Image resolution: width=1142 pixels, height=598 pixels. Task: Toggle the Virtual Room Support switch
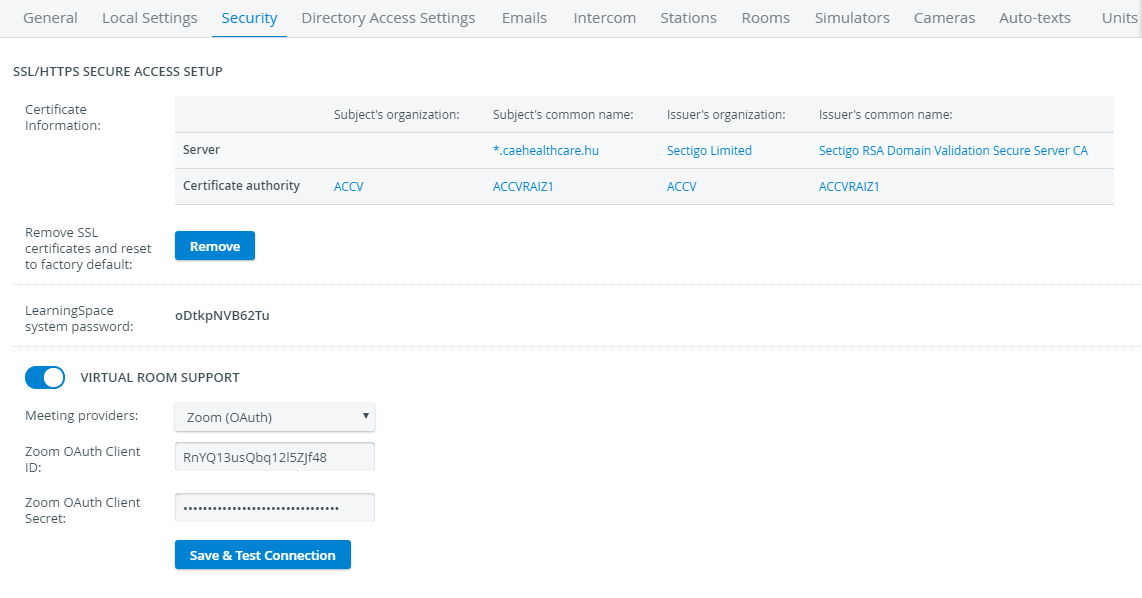coord(45,377)
